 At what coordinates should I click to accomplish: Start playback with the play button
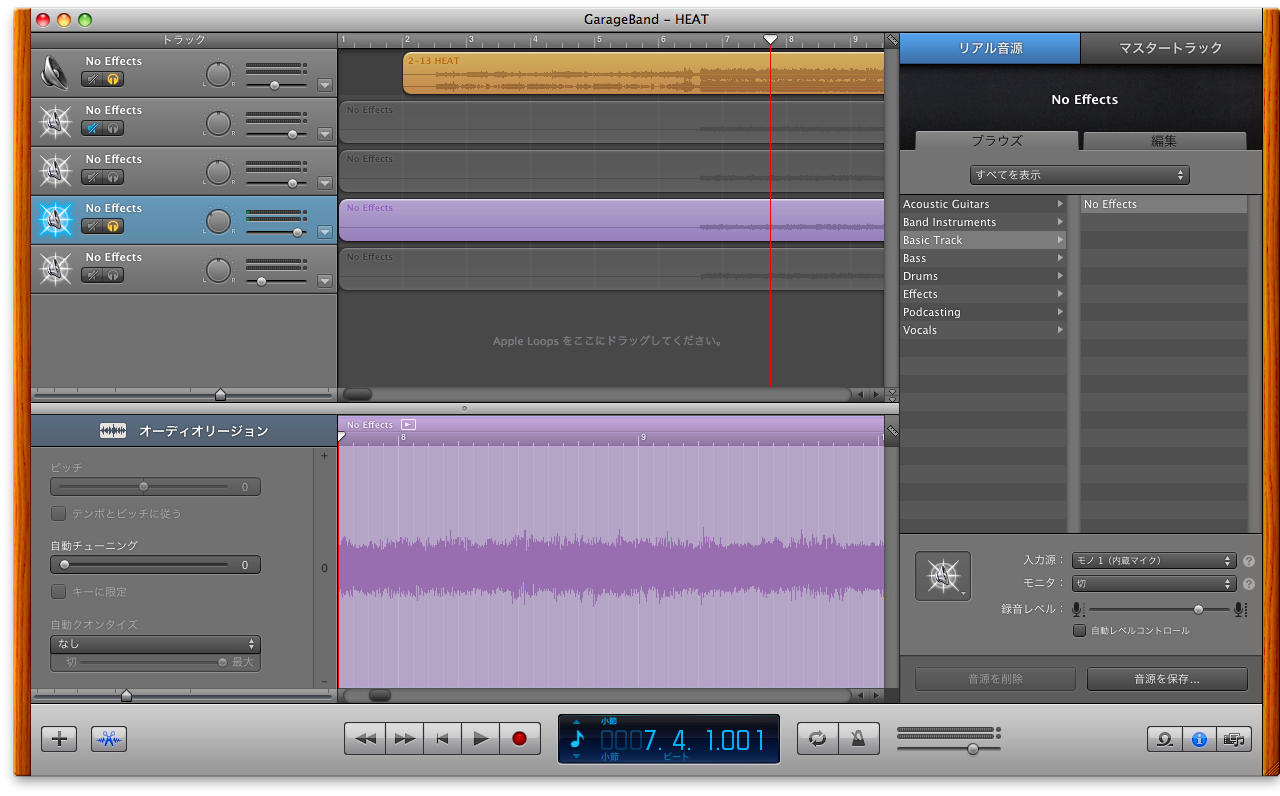481,739
